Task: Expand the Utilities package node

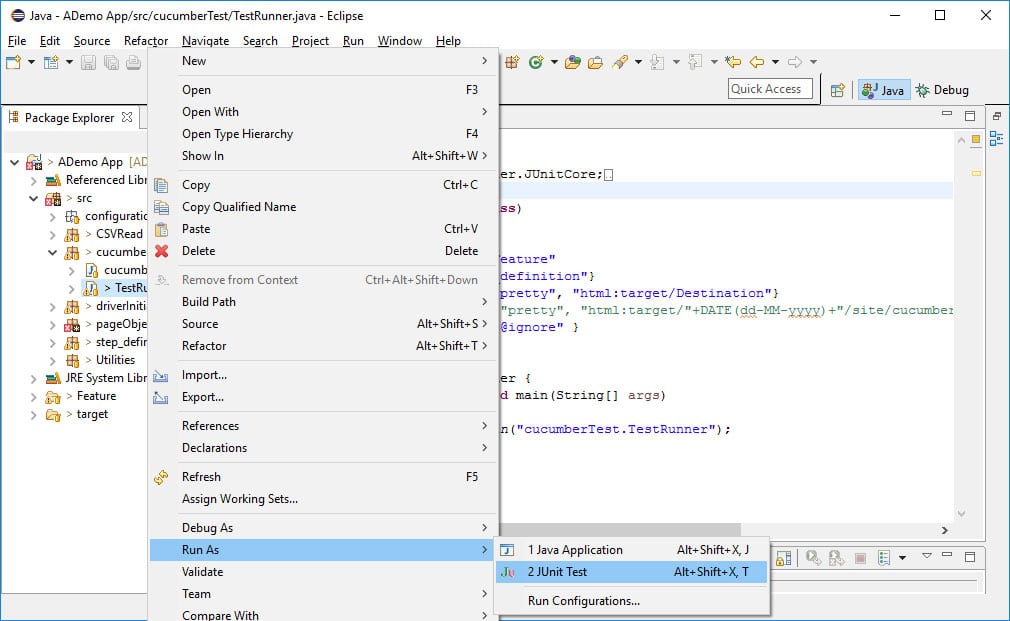Action: click(x=53, y=361)
